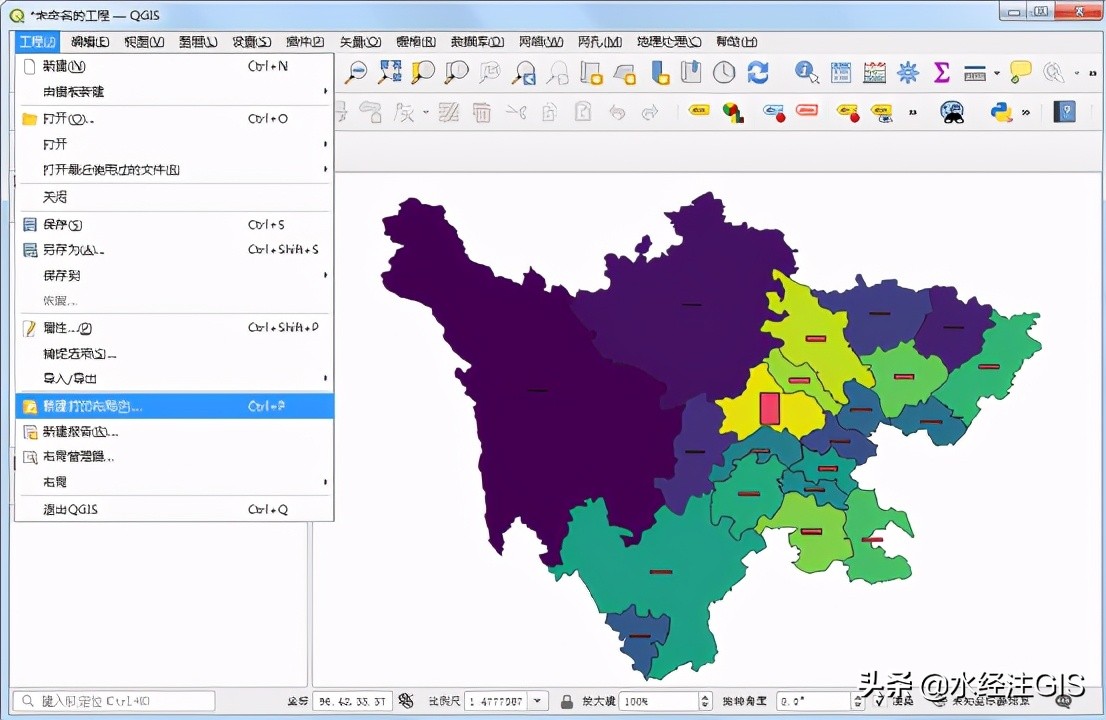Click the Delete Selected trash icon
Image resolution: width=1106 pixels, height=720 pixels.
482,112
